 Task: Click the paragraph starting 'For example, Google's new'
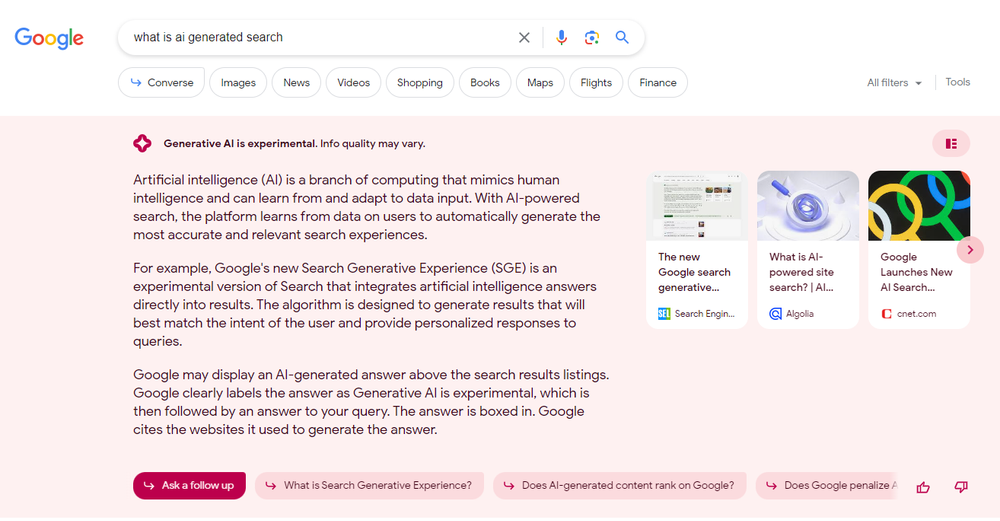click(x=365, y=305)
